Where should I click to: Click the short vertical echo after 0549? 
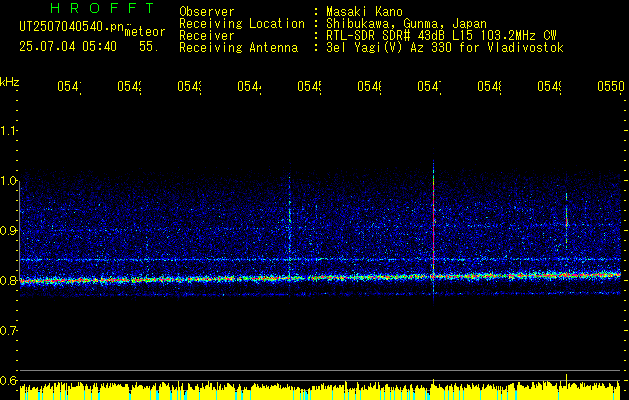tap(567, 219)
